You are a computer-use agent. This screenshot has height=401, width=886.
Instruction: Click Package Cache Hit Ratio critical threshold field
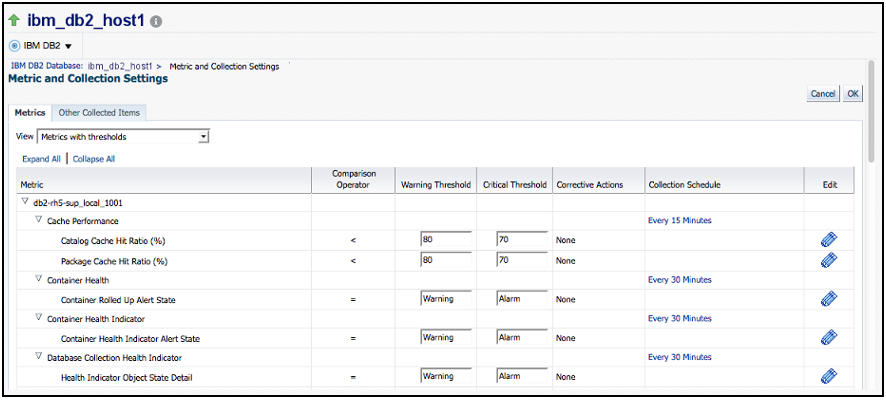point(522,260)
